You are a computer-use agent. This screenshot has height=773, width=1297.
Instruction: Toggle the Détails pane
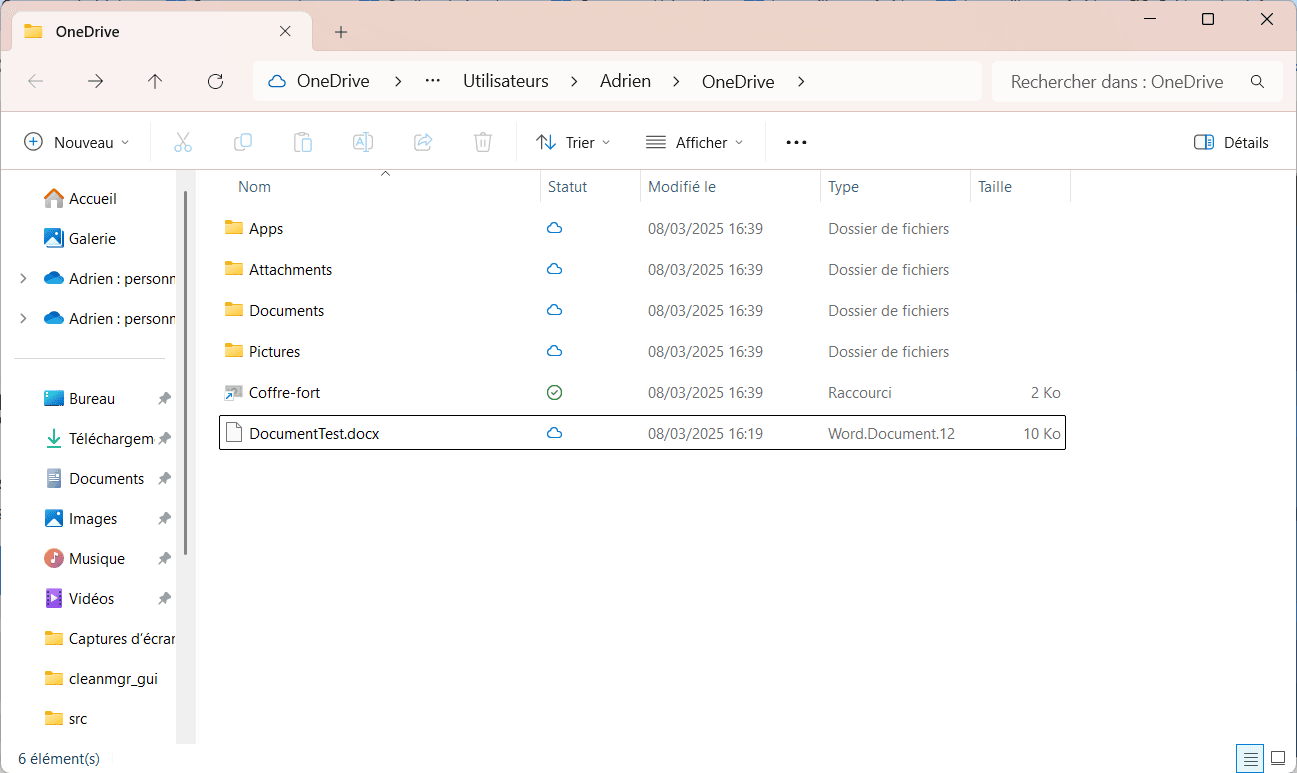(1231, 142)
